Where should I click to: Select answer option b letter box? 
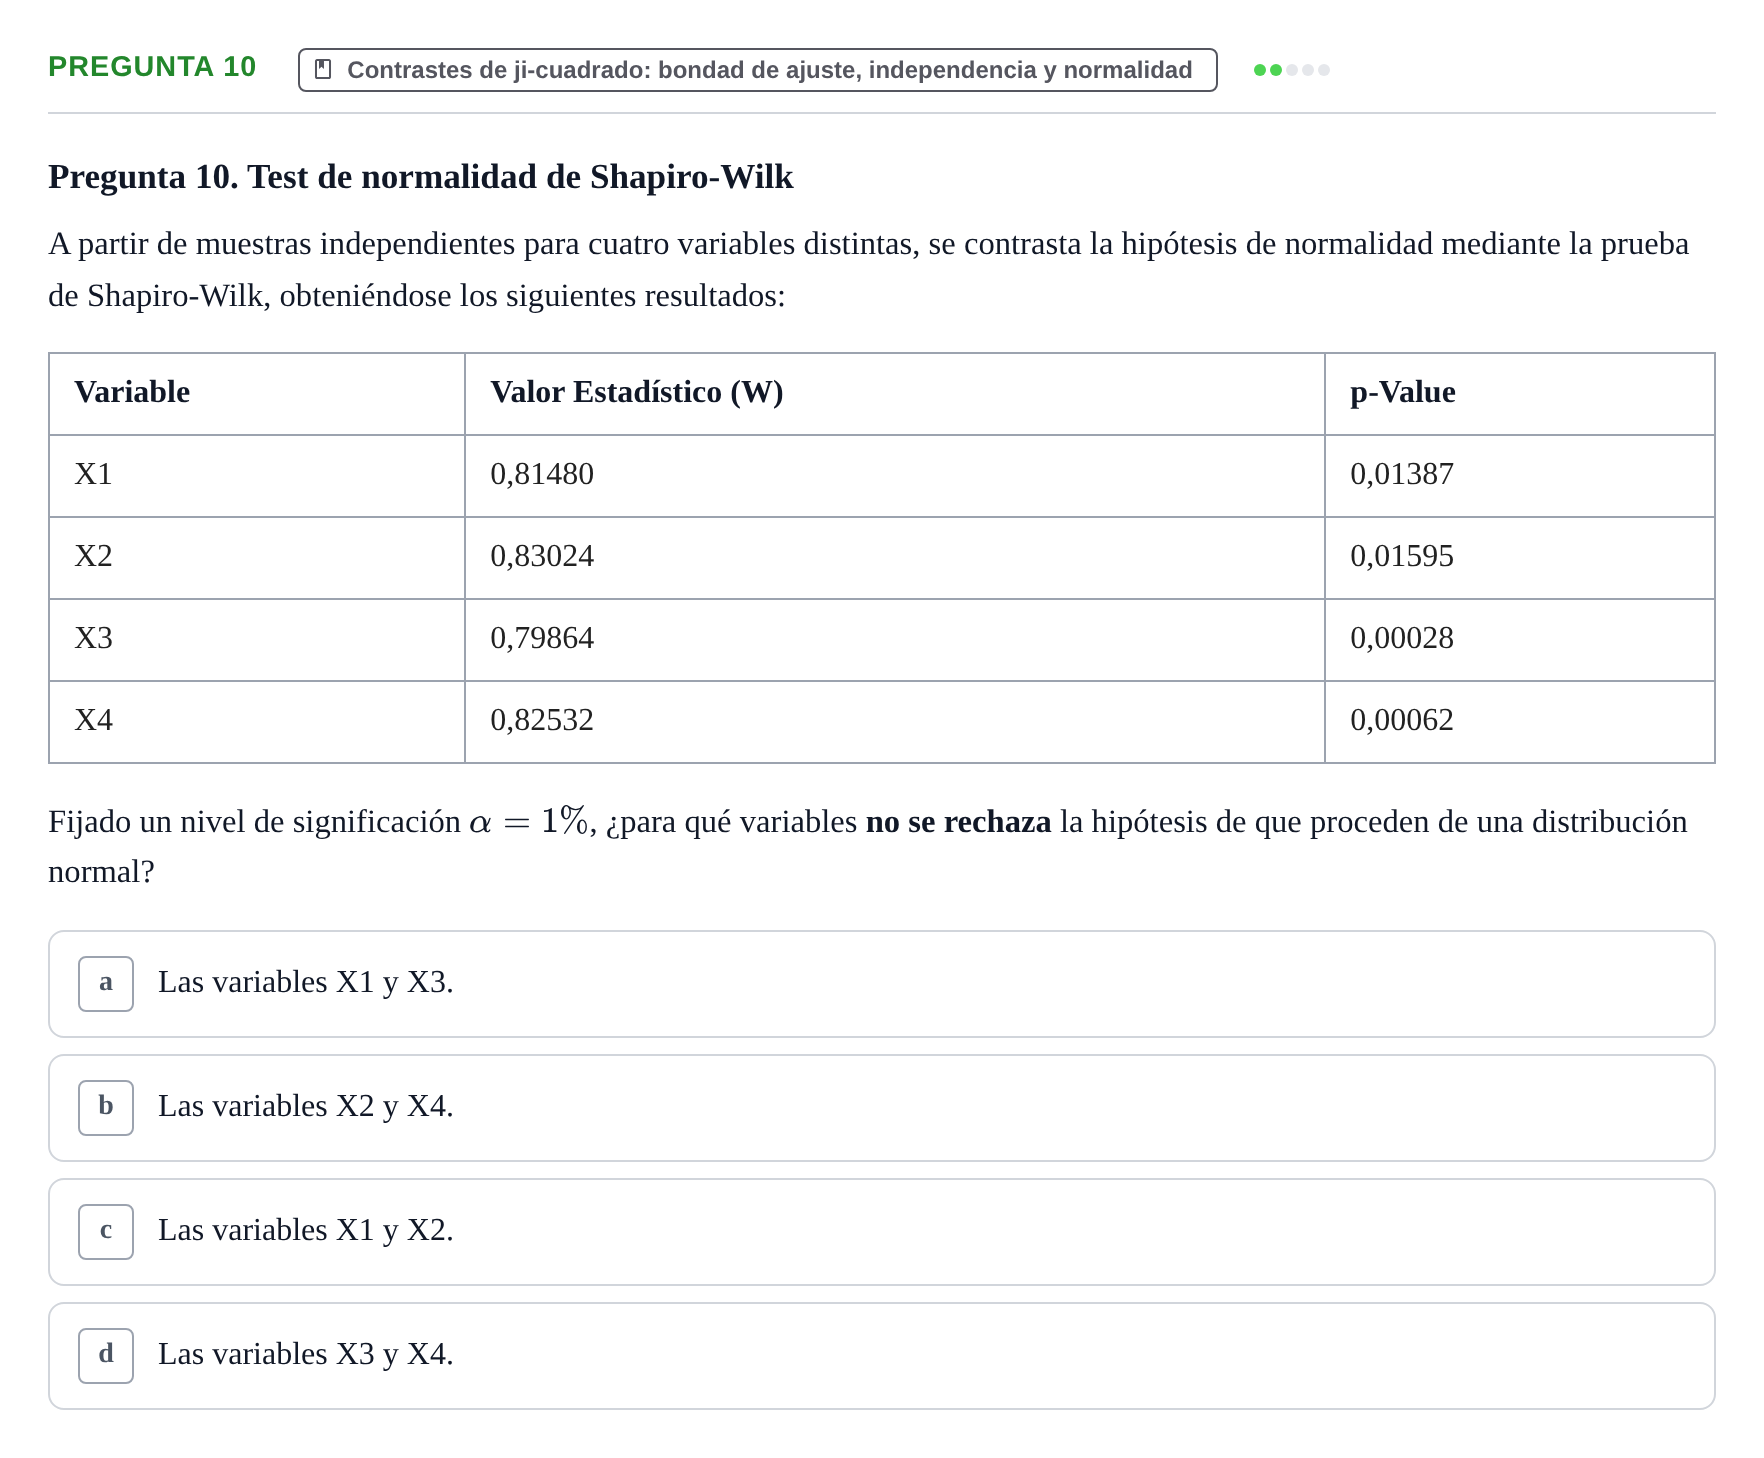click(106, 1107)
